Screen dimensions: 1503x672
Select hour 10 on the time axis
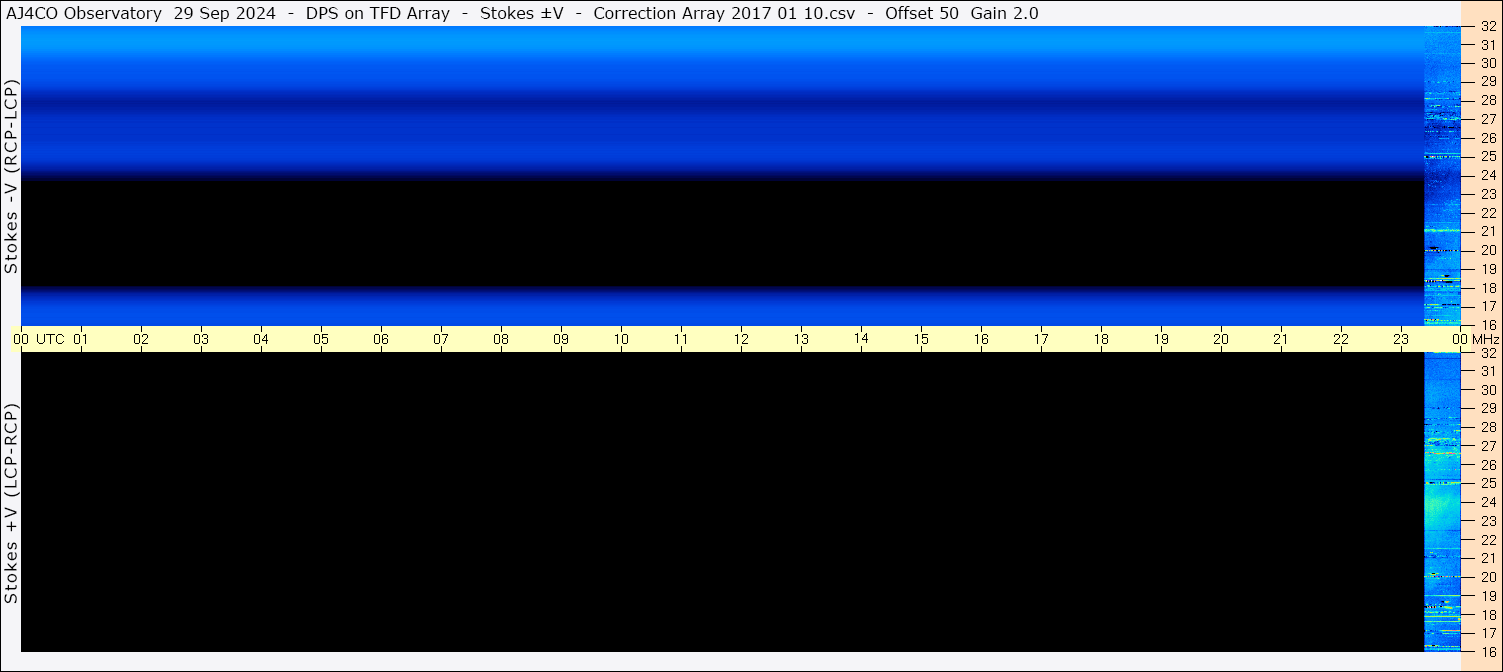[x=621, y=339]
